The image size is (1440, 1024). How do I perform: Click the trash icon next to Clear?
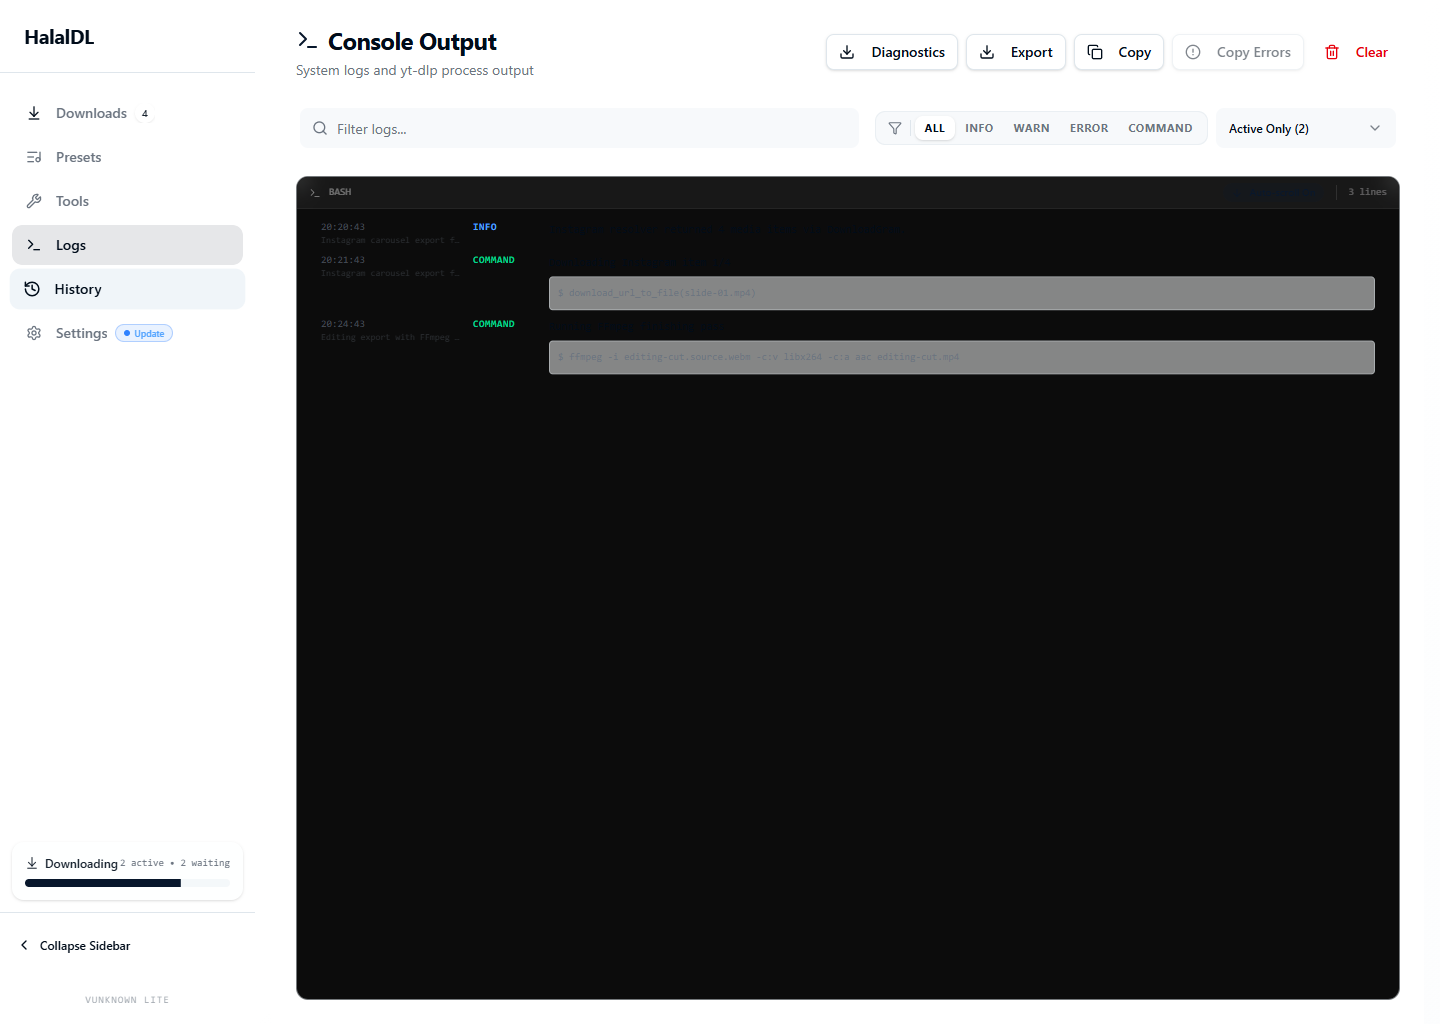tap(1332, 52)
